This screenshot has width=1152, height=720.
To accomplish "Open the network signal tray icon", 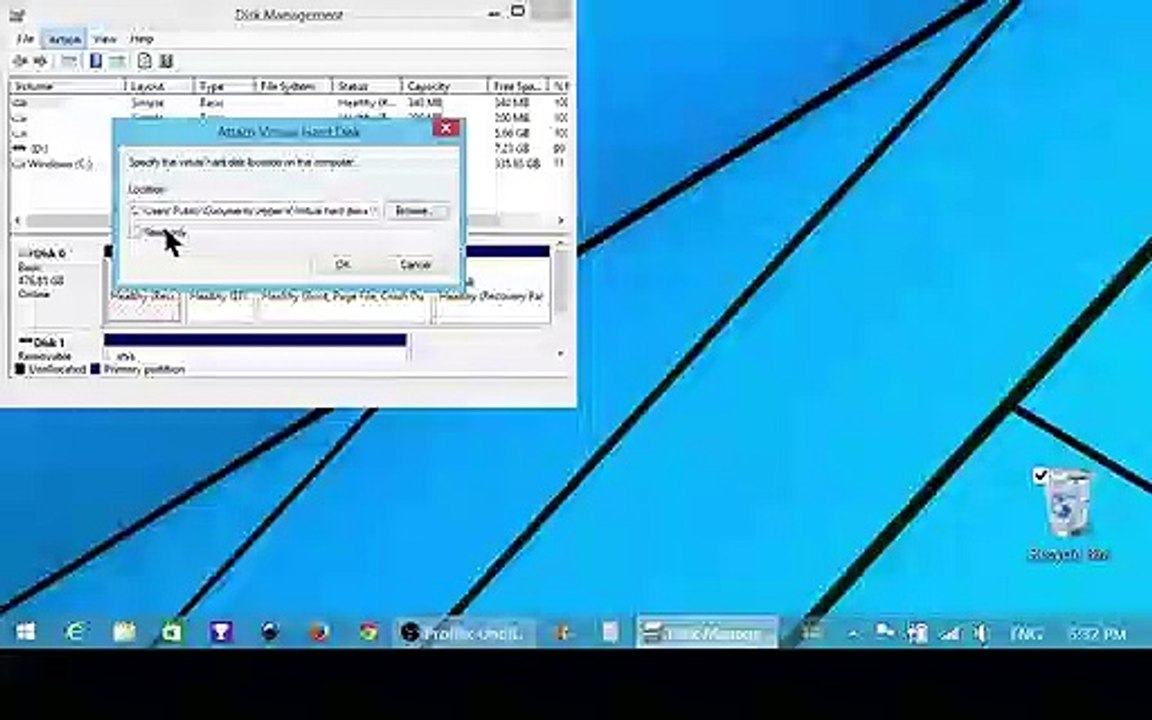I will click(x=950, y=633).
